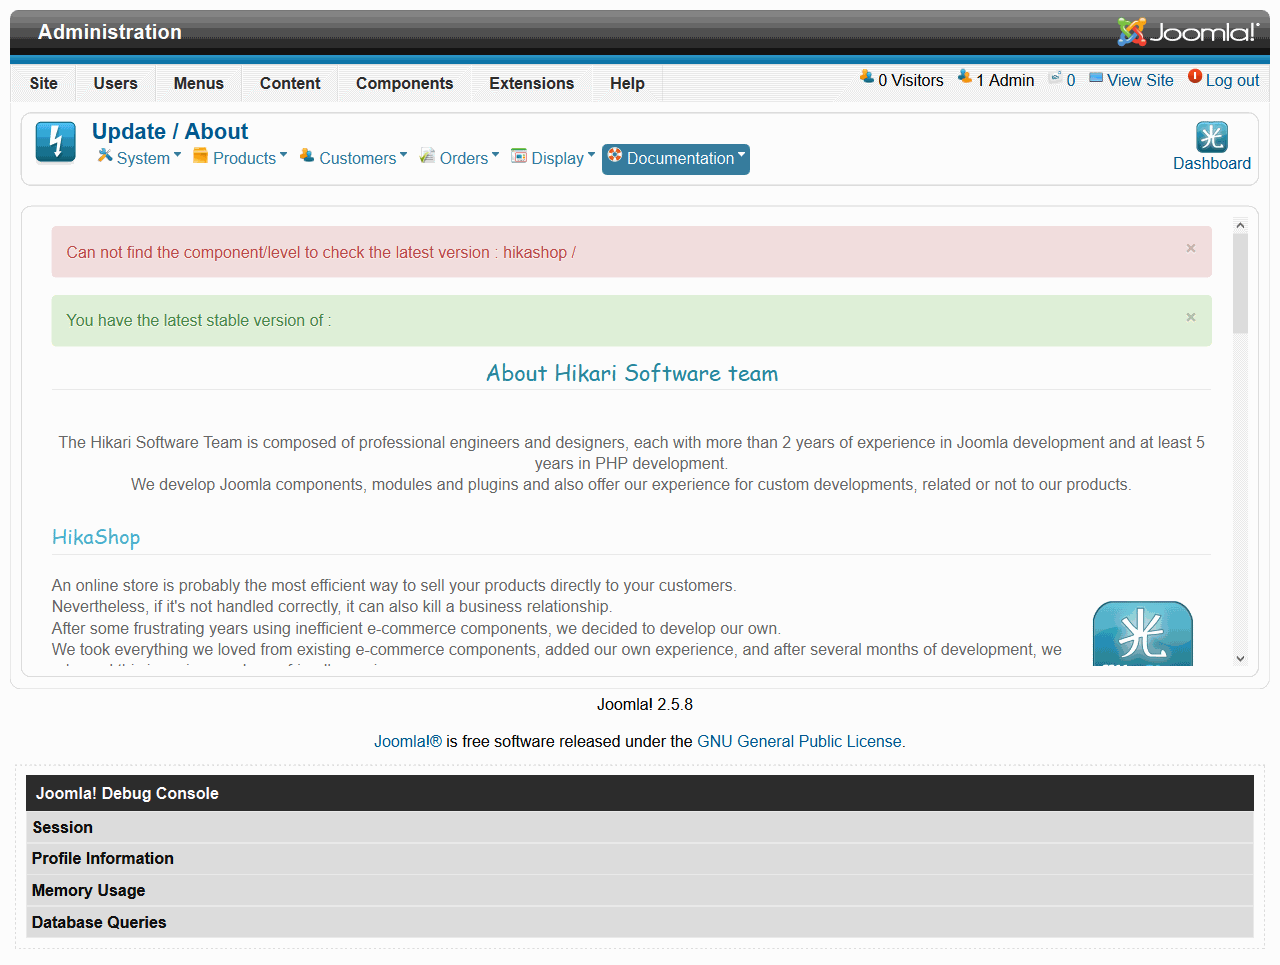Click the red Log out icon
Image resolution: width=1280 pixels, height=965 pixels.
[x=1195, y=77]
